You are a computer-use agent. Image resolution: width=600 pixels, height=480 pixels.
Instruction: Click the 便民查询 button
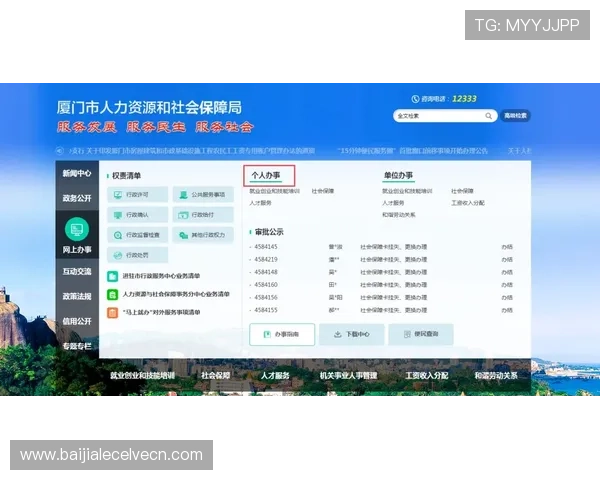coord(421,334)
